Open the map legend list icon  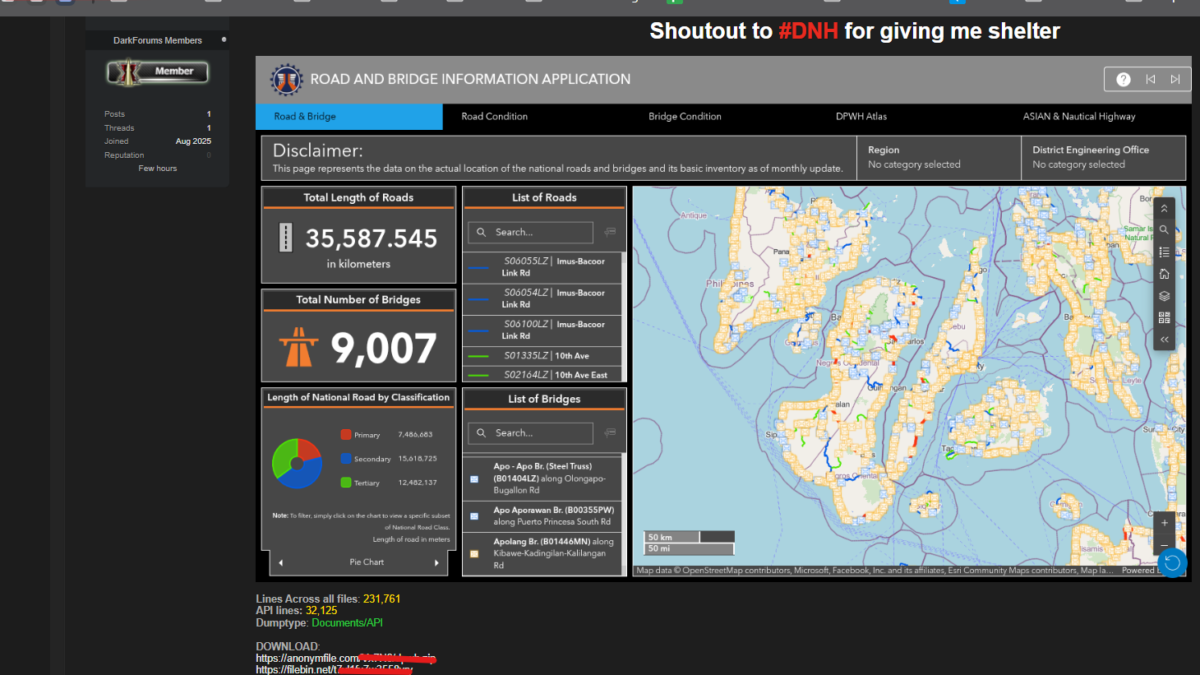tap(1164, 252)
